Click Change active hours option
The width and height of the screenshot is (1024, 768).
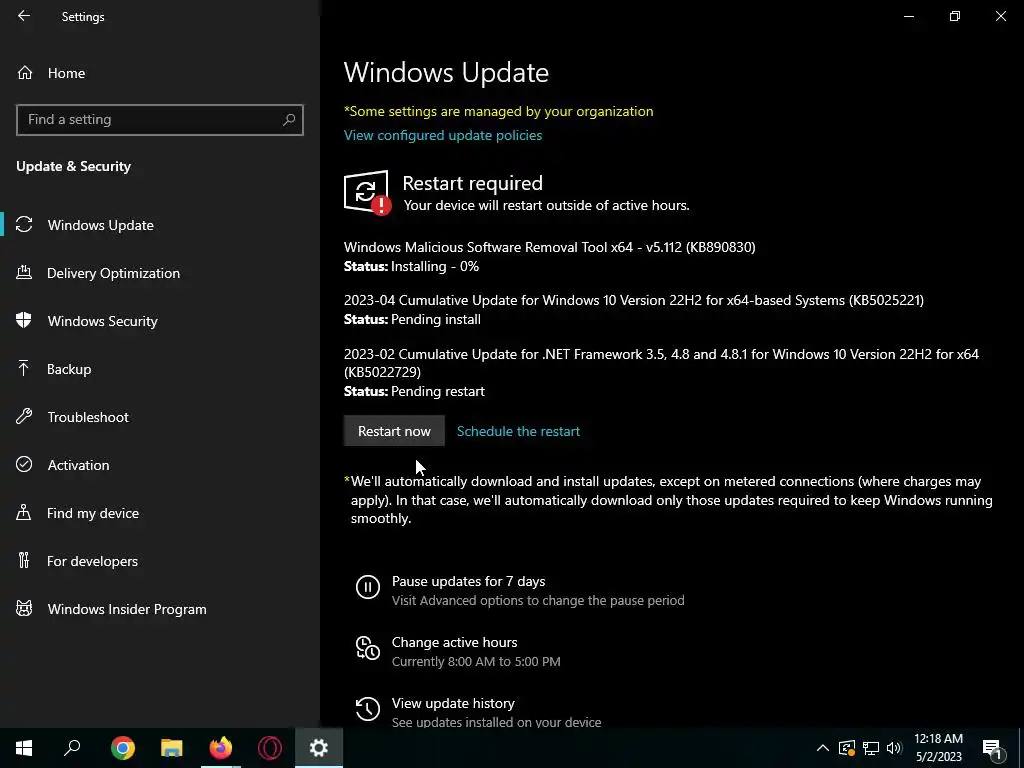pos(458,651)
